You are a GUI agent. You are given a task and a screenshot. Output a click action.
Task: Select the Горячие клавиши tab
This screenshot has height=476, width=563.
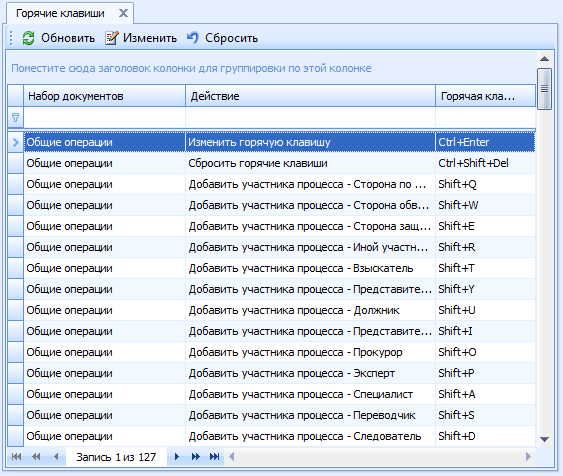[x=60, y=13]
